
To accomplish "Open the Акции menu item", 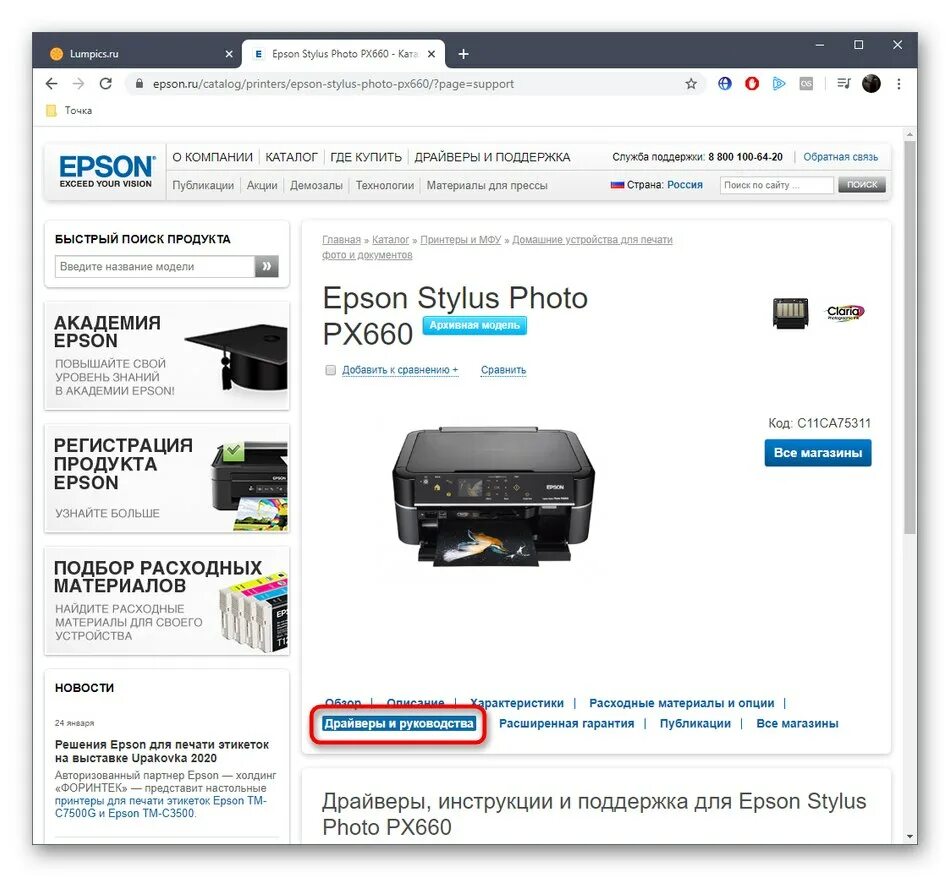I will [262, 185].
